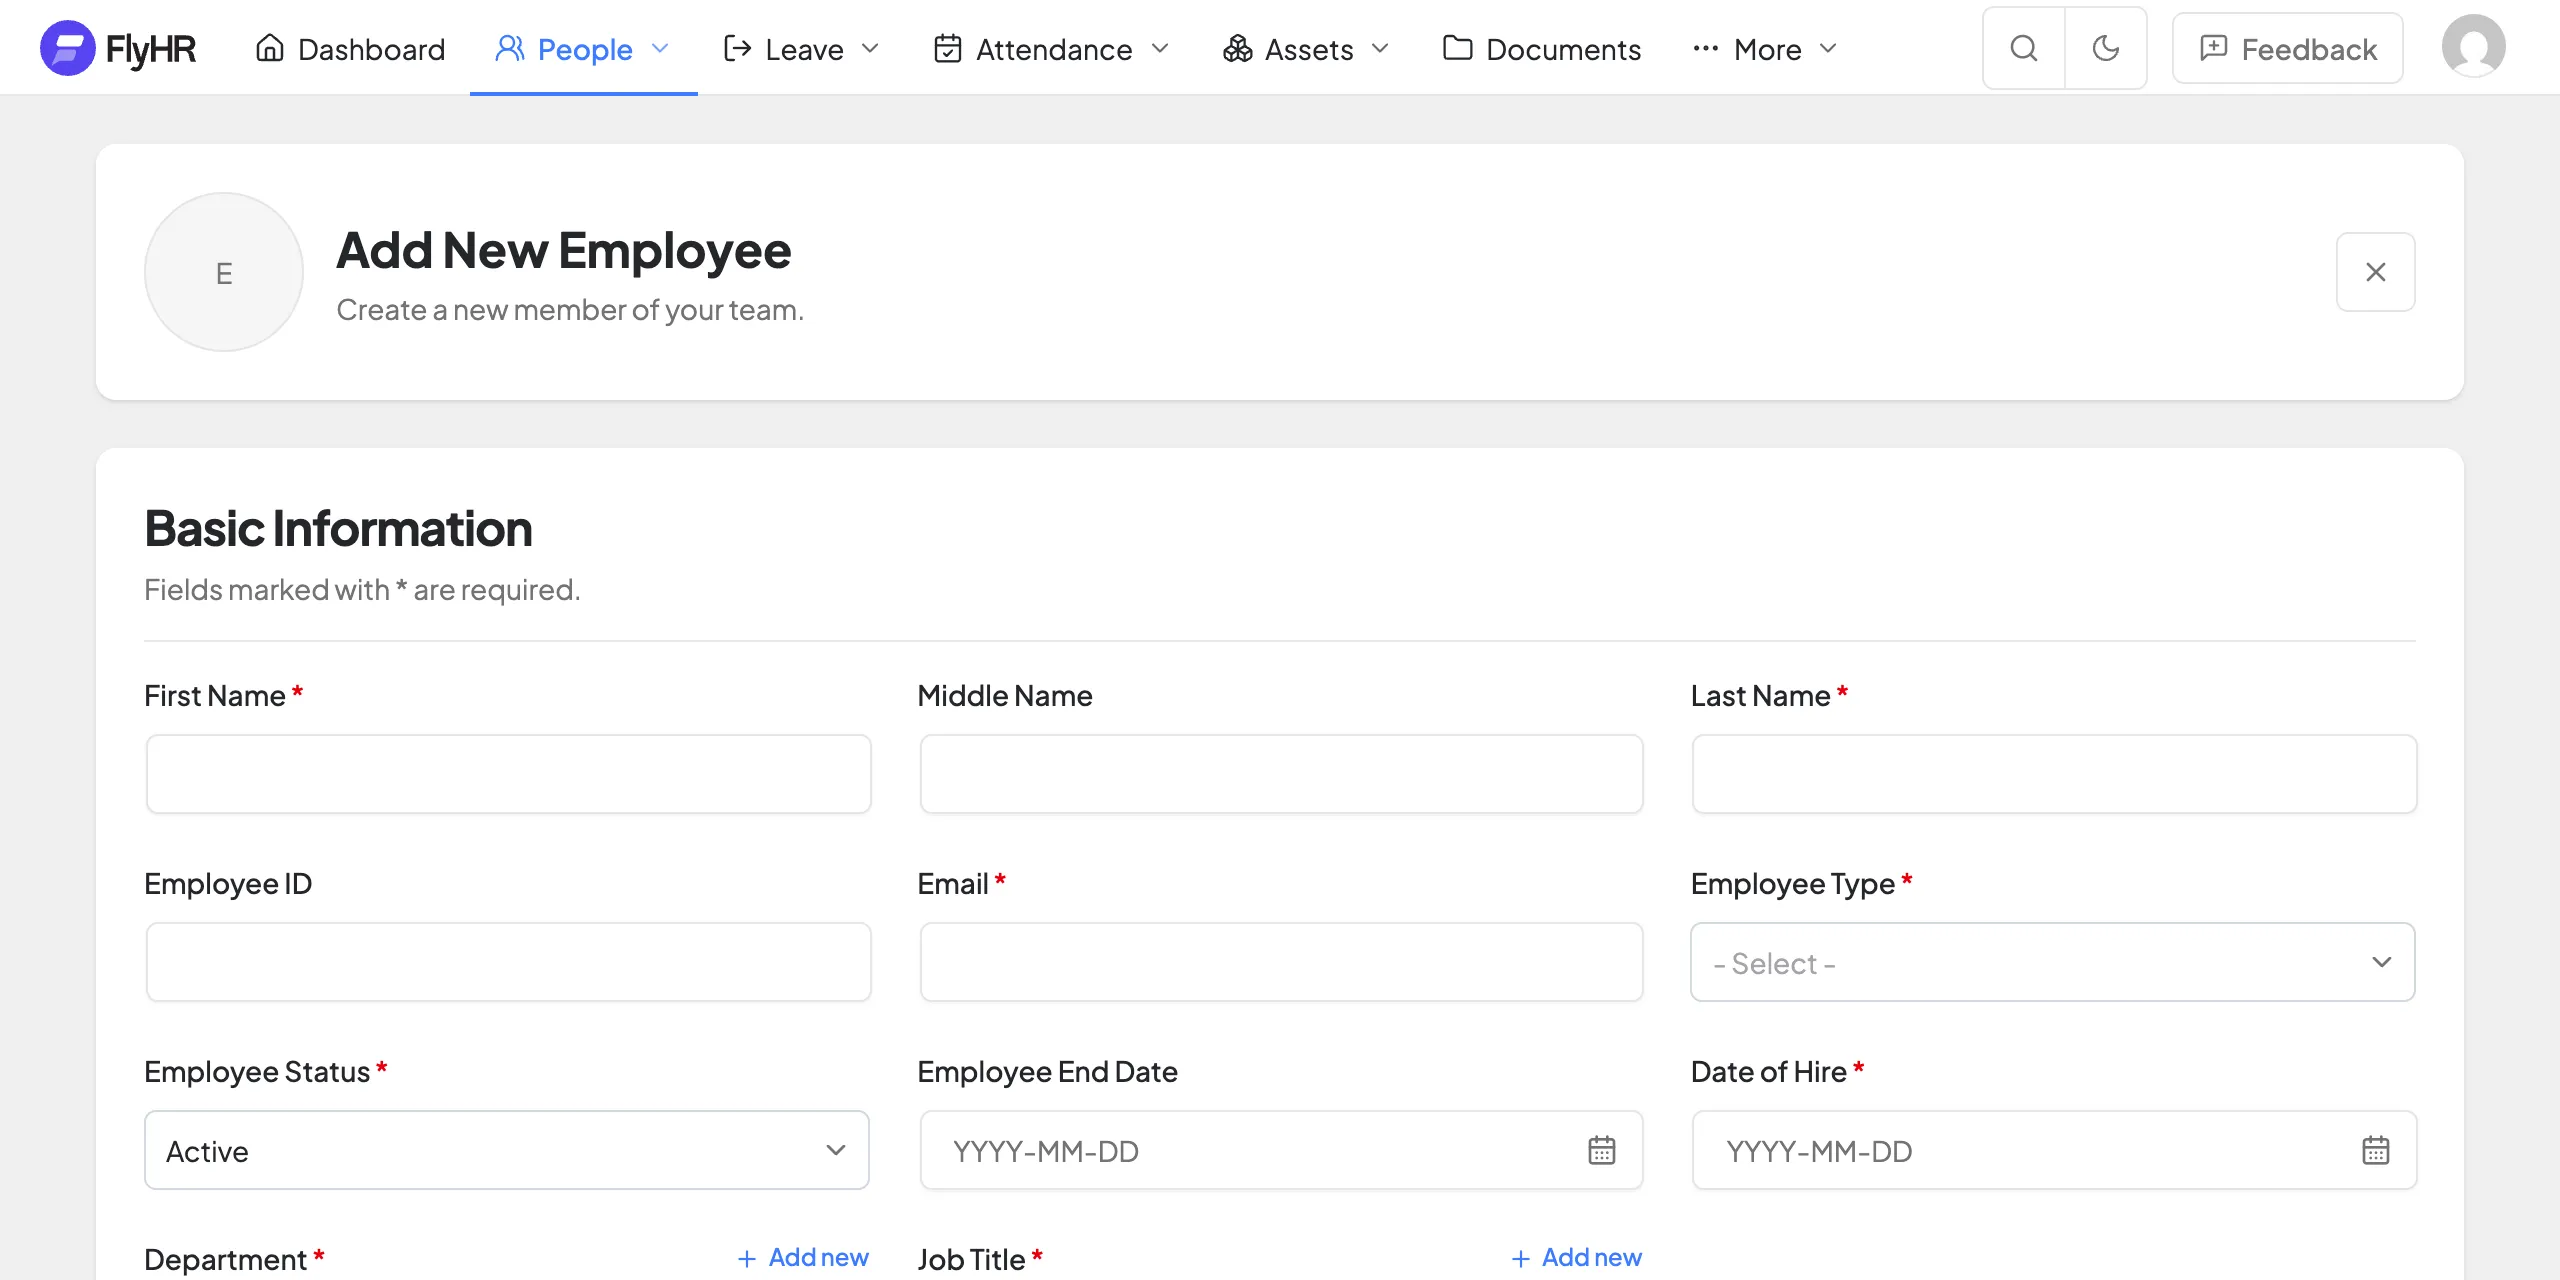Click the Date of Hire input

click(x=2055, y=1150)
